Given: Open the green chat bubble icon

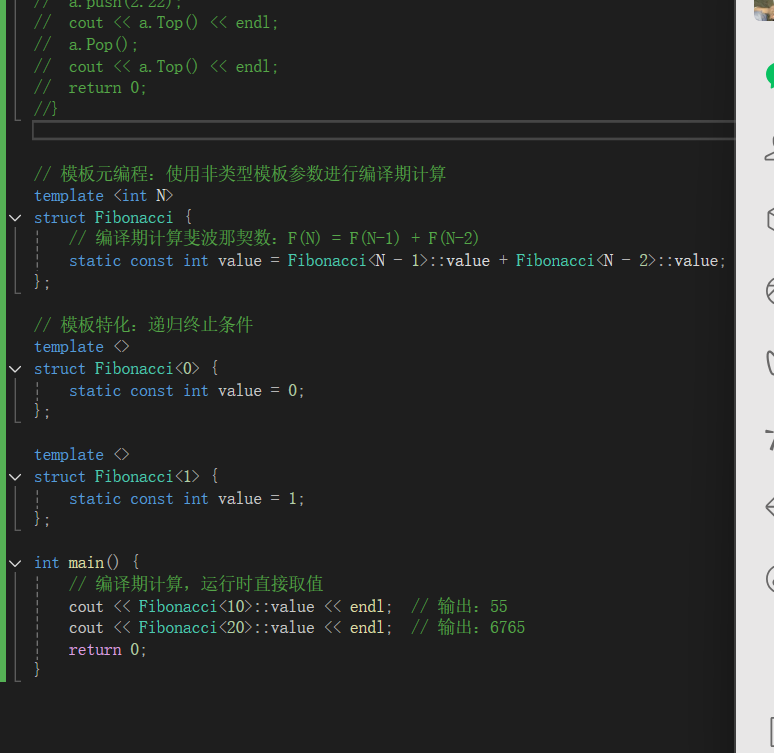Looking at the screenshot, I should pos(769,76).
